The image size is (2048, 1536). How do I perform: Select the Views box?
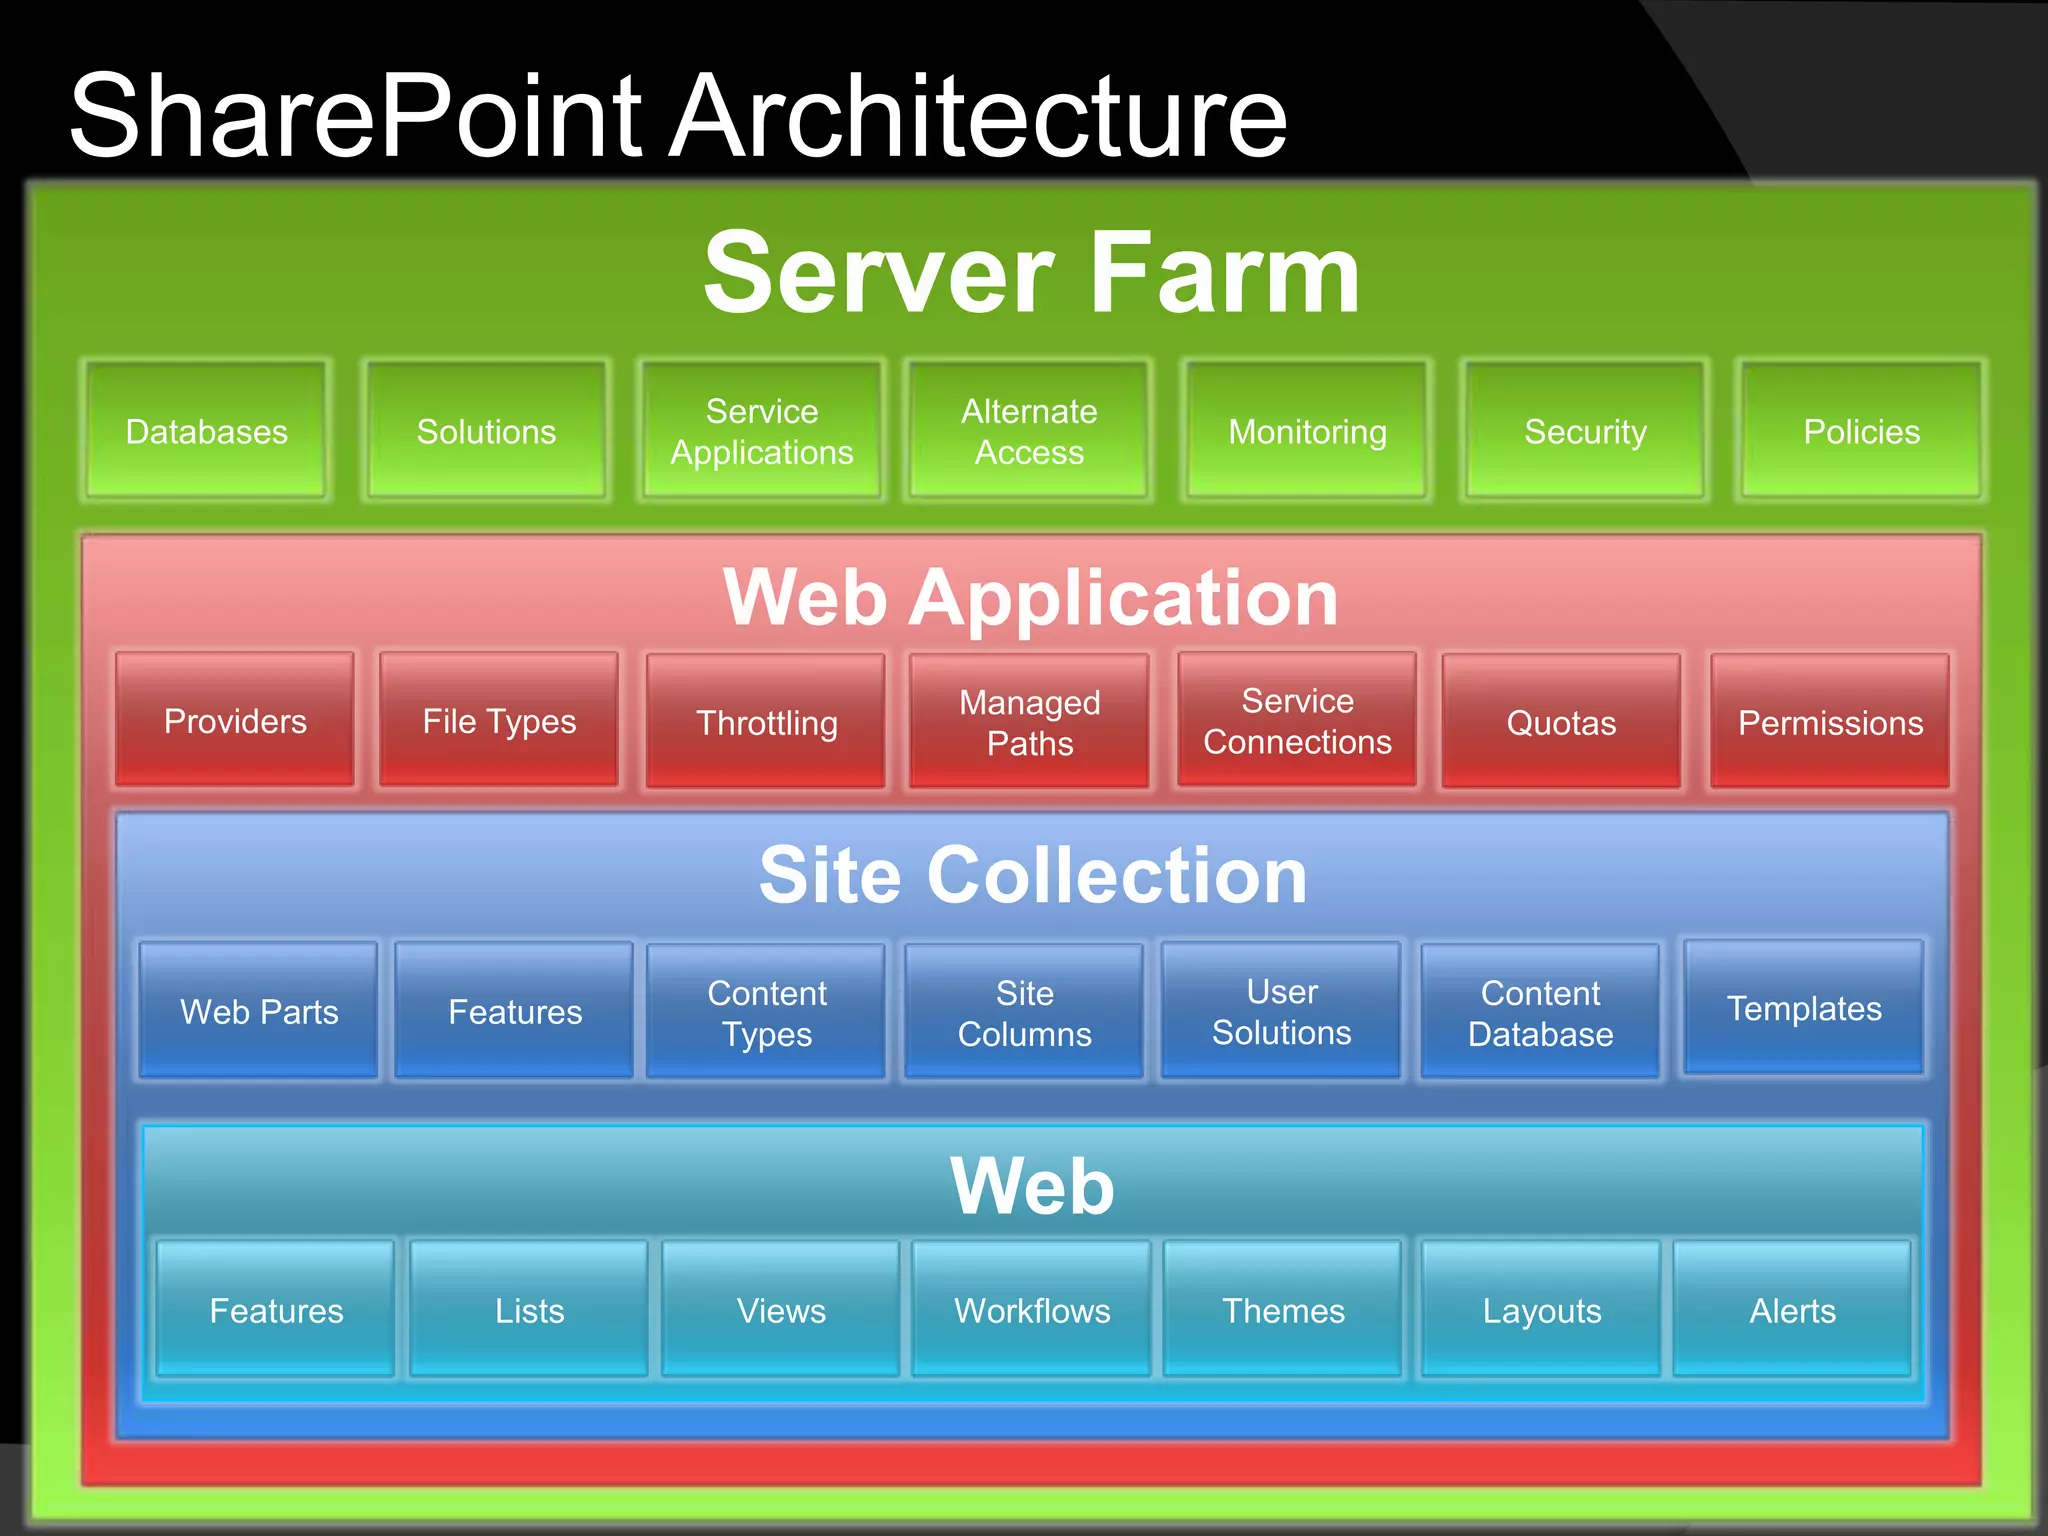pos(781,1309)
